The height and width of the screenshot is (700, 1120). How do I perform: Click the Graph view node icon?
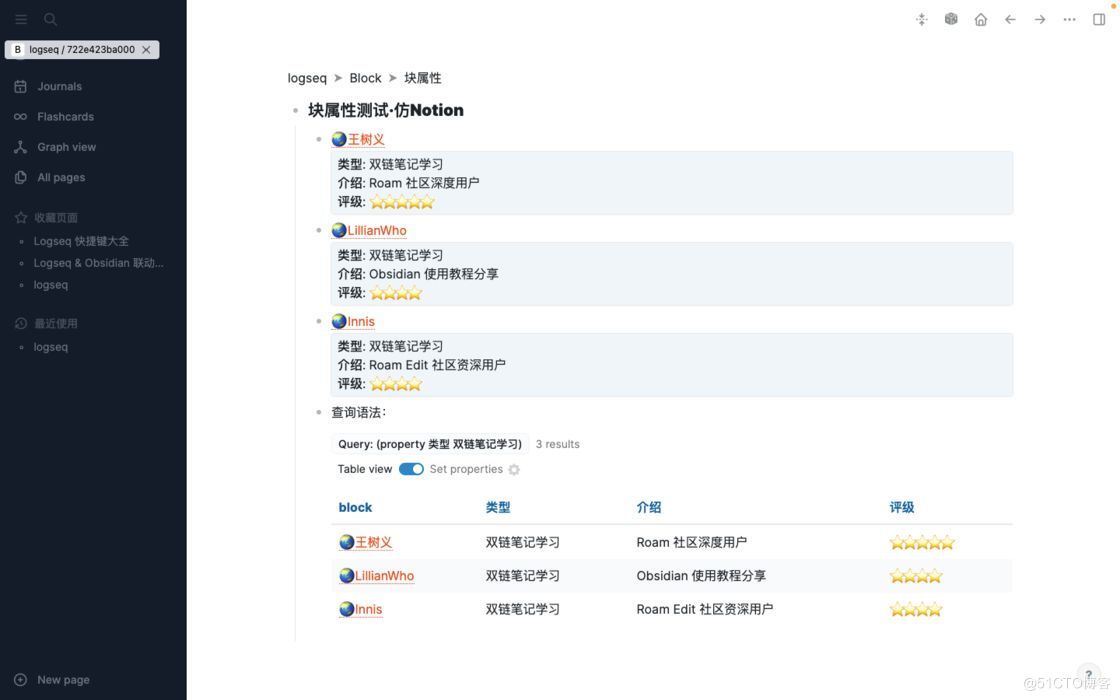tap(21, 147)
